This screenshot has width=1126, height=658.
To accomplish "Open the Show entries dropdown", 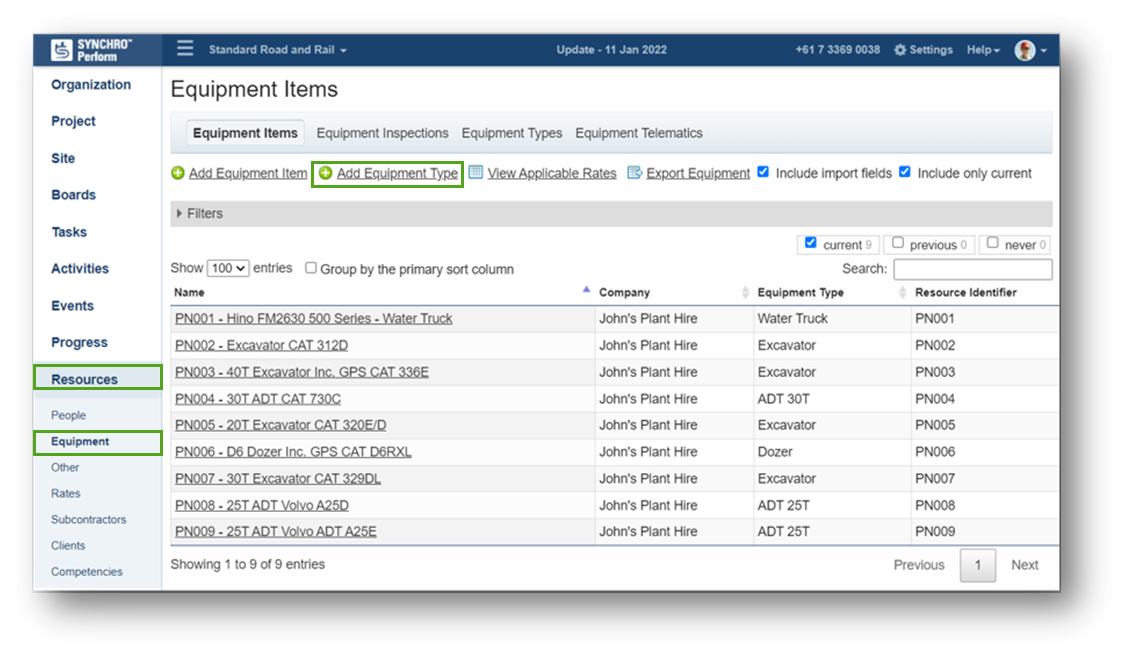I will (229, 267).
